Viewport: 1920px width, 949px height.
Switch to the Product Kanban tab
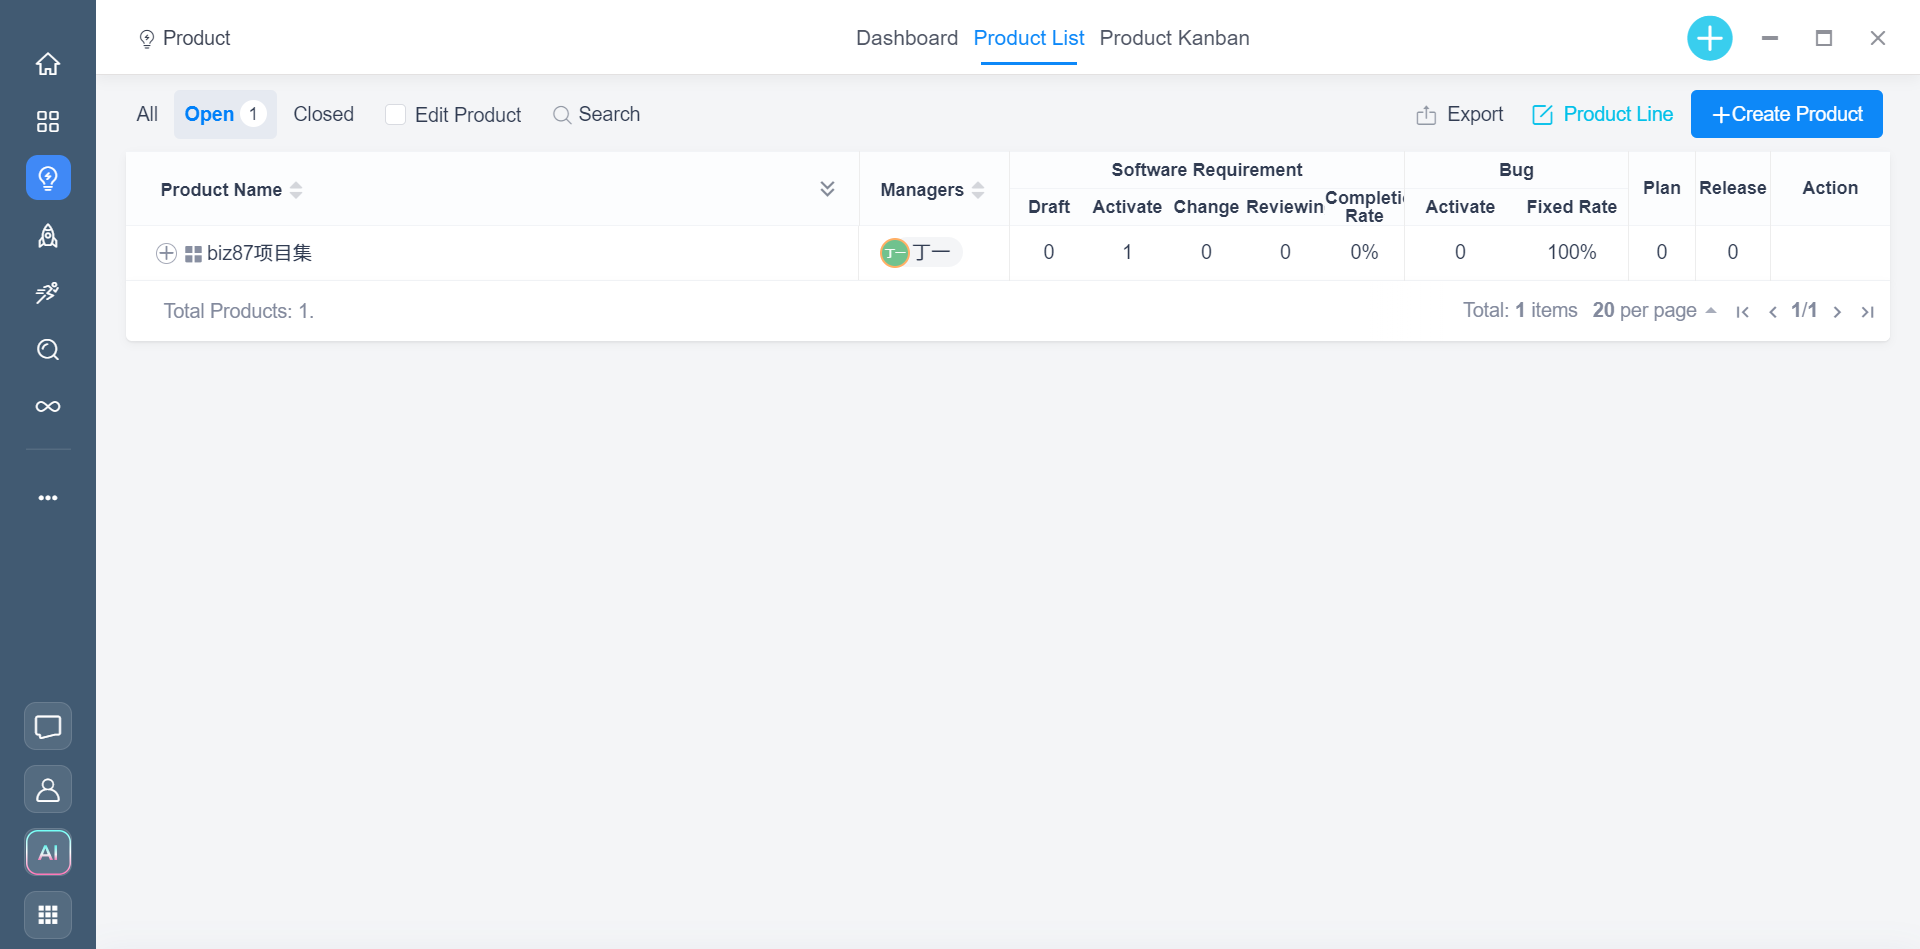tap(1174, 38)
